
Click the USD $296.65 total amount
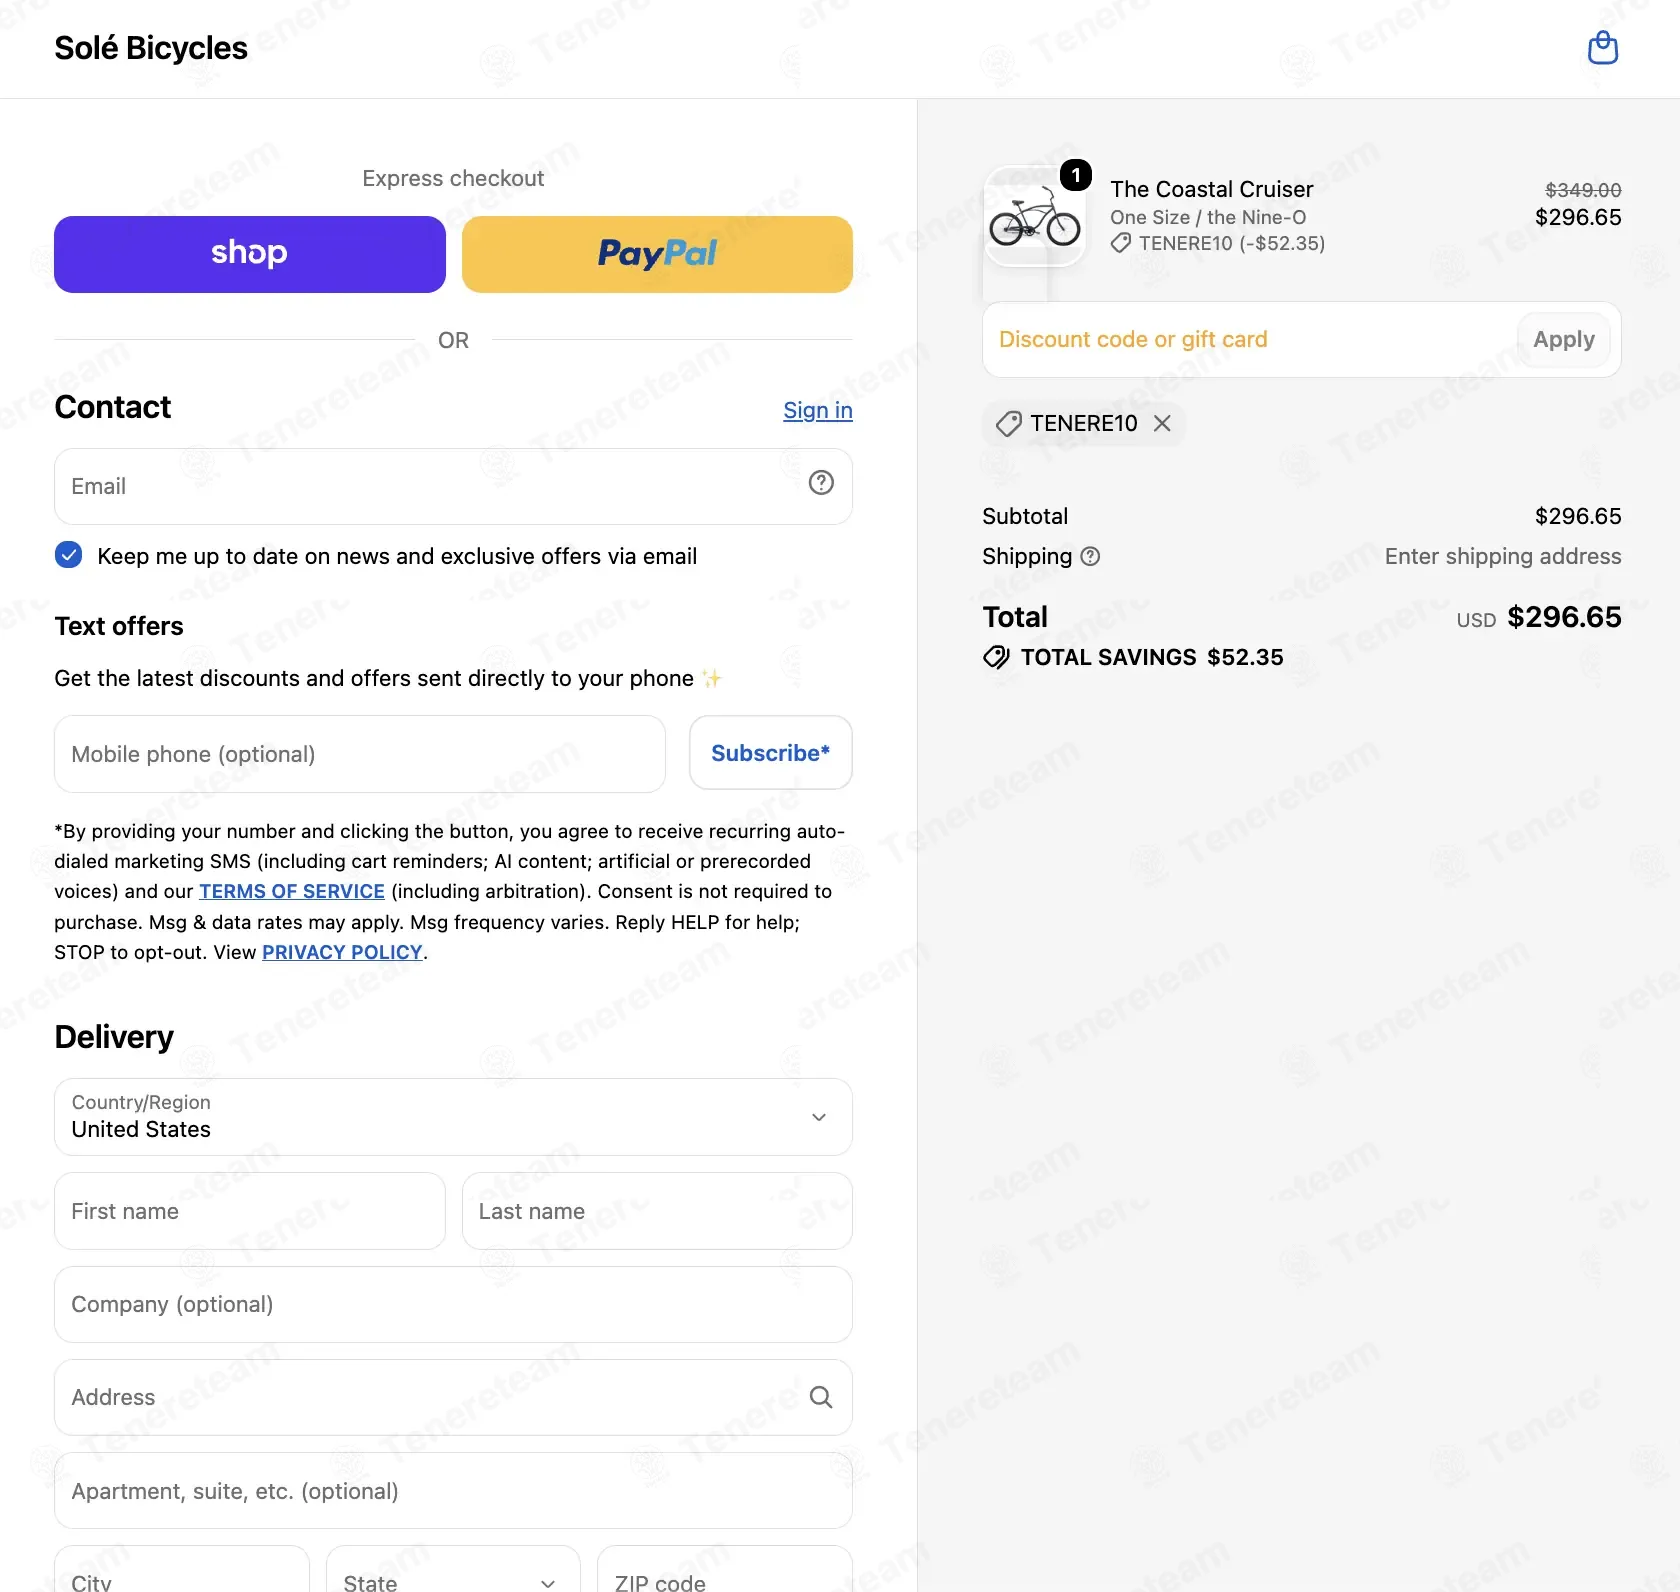pyautogui.click(x=1539, y=617)
